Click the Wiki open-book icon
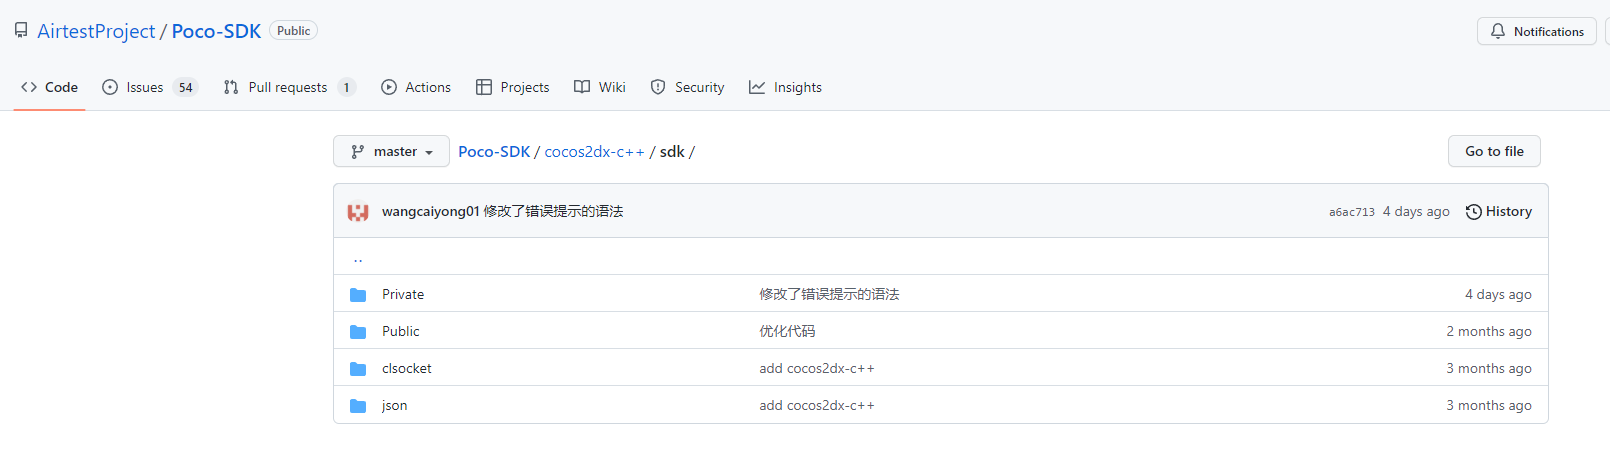The height and width of the screenshot is (455, 1610). tap(582, 87)
